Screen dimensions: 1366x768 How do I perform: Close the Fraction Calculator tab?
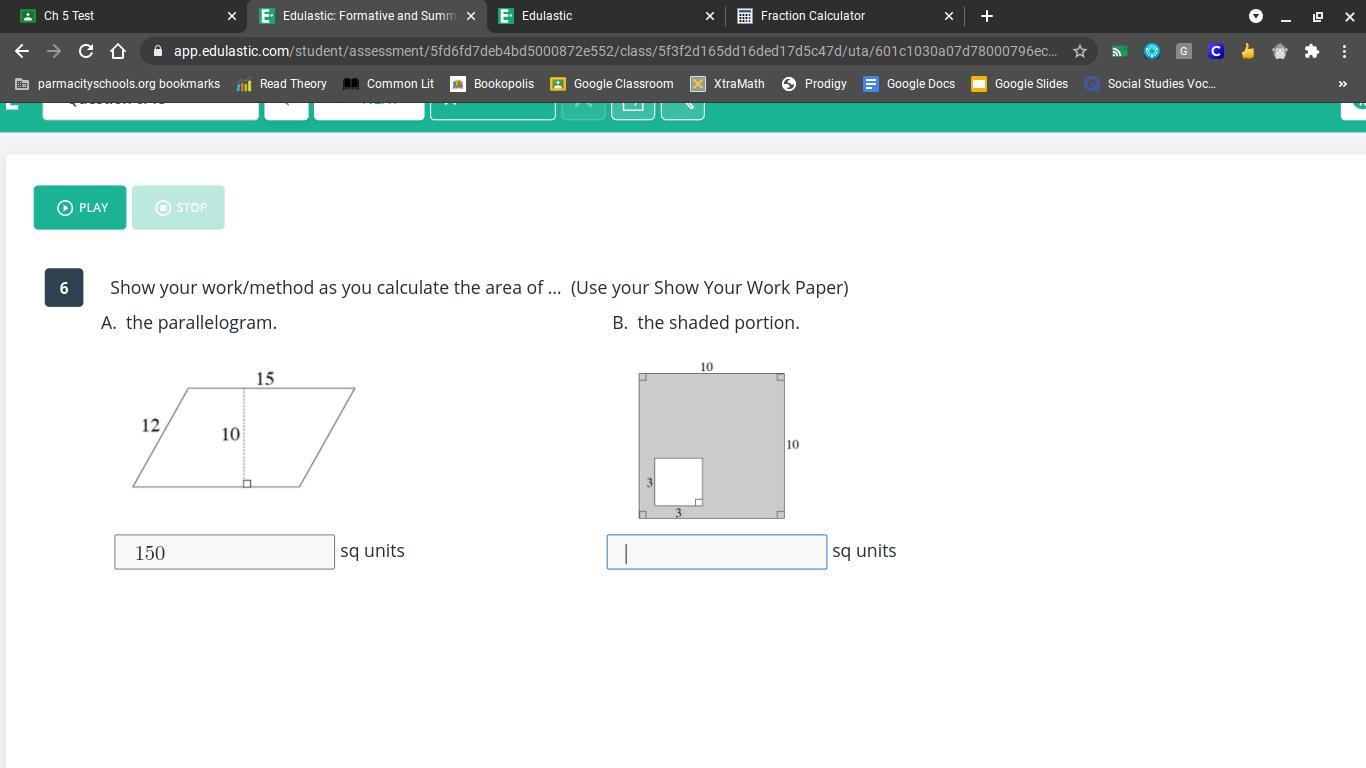tap(949, 16)
